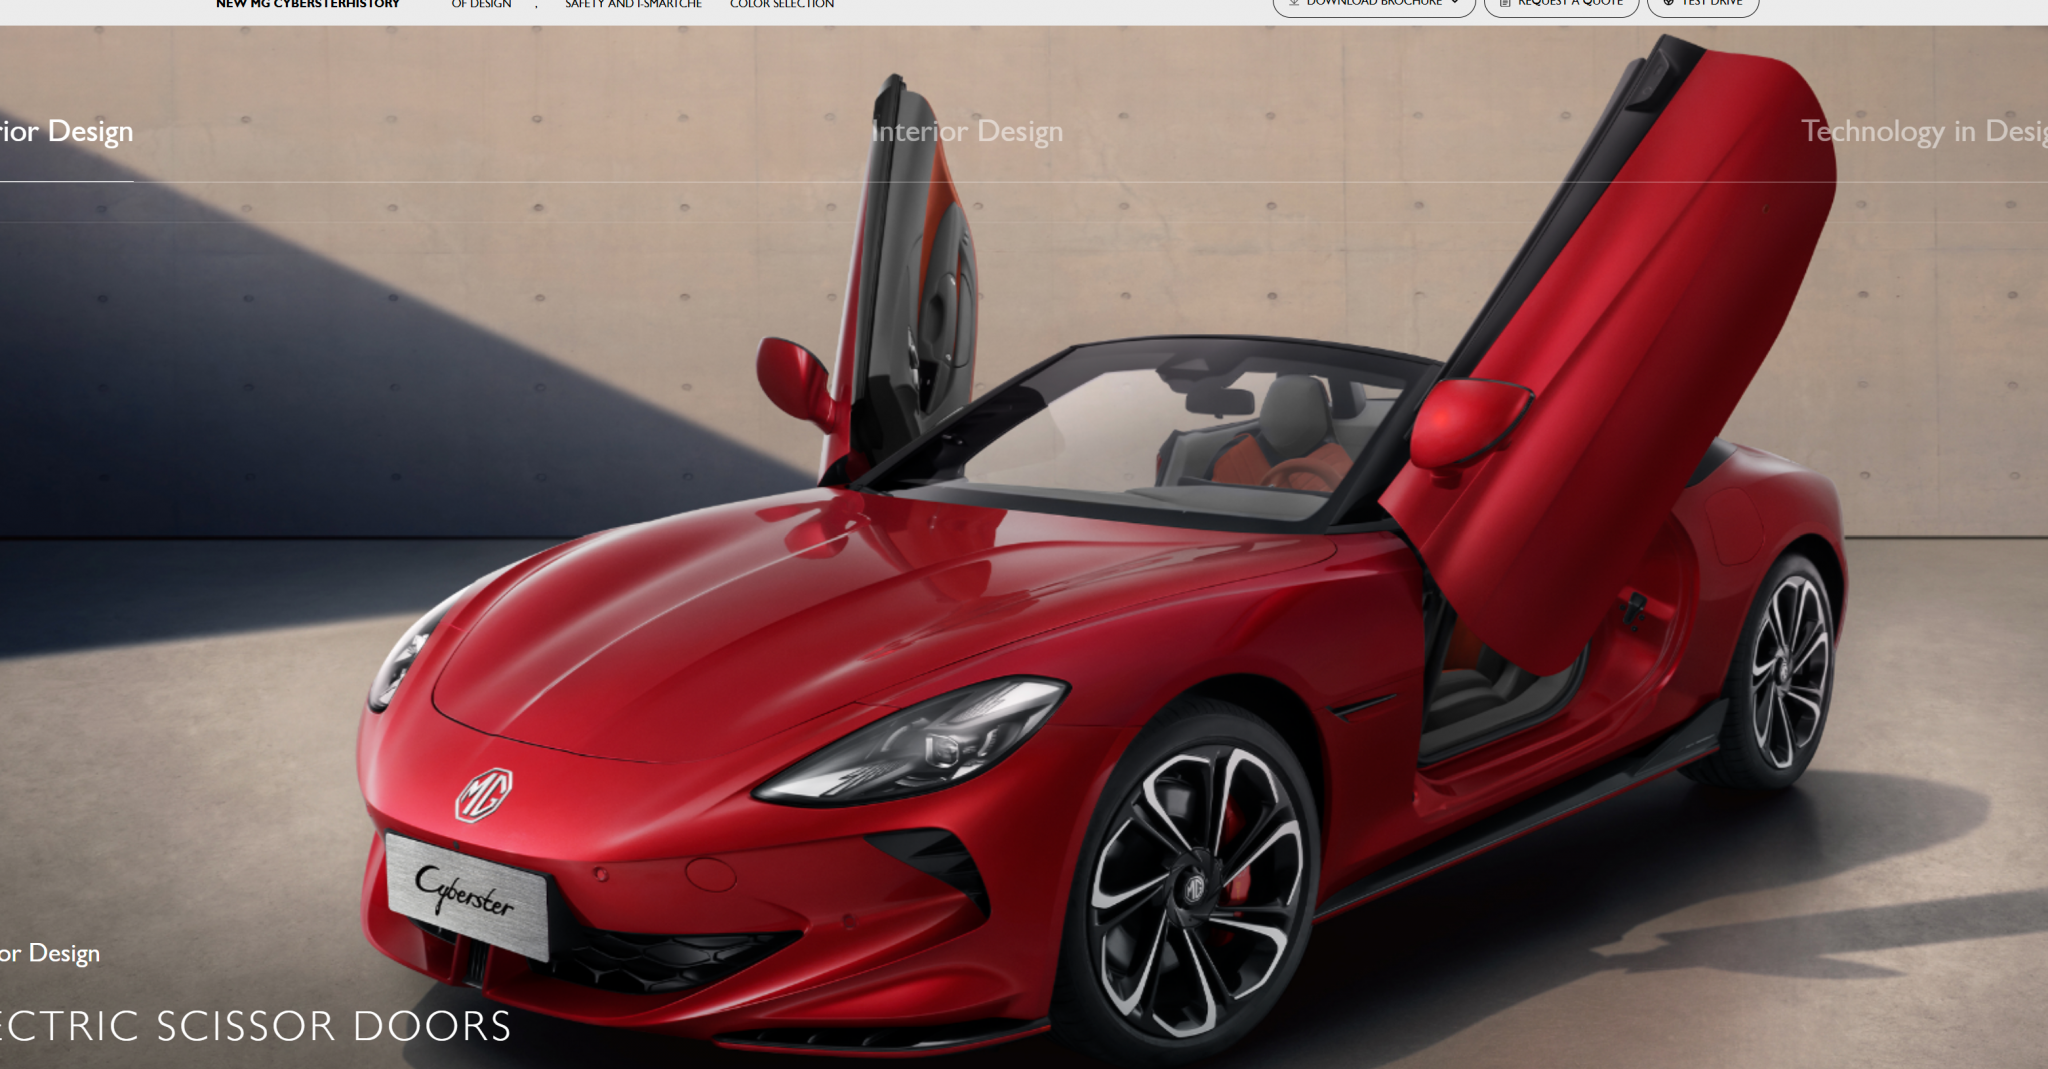Screen dimensions: 2048x1069
Task: Open the Color Selection navigation link
Action: (782, 4)
